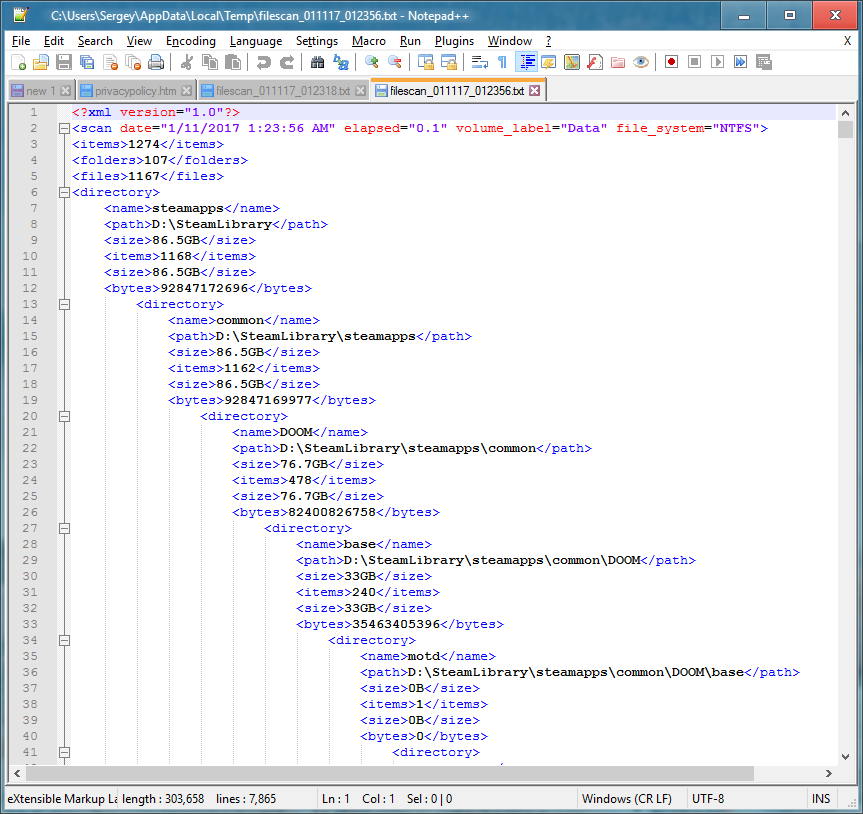This screenshot has height=814, width=863.
Task: Click the vertical scrollbar down arrow
Action: (x=845, y=755)
